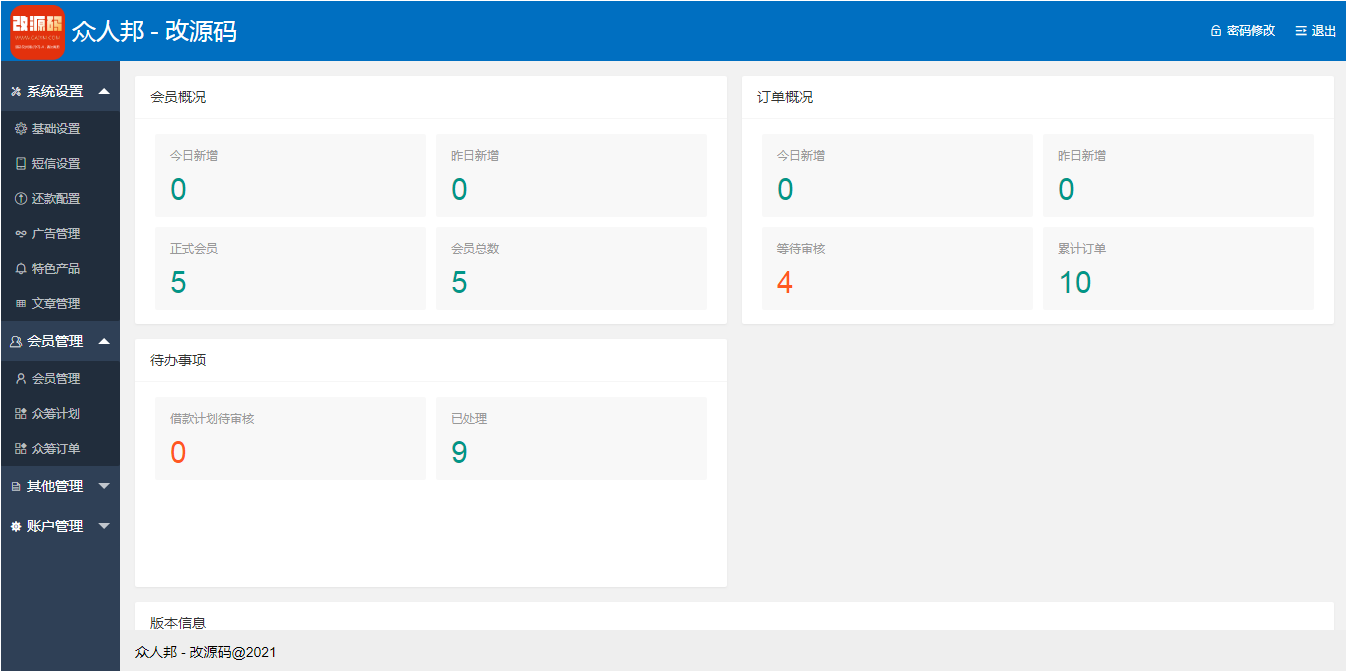1347x672 pixels.
Task: Open 众筹订单 menu item
Action: pyautogui.click(x=60, y=449)
